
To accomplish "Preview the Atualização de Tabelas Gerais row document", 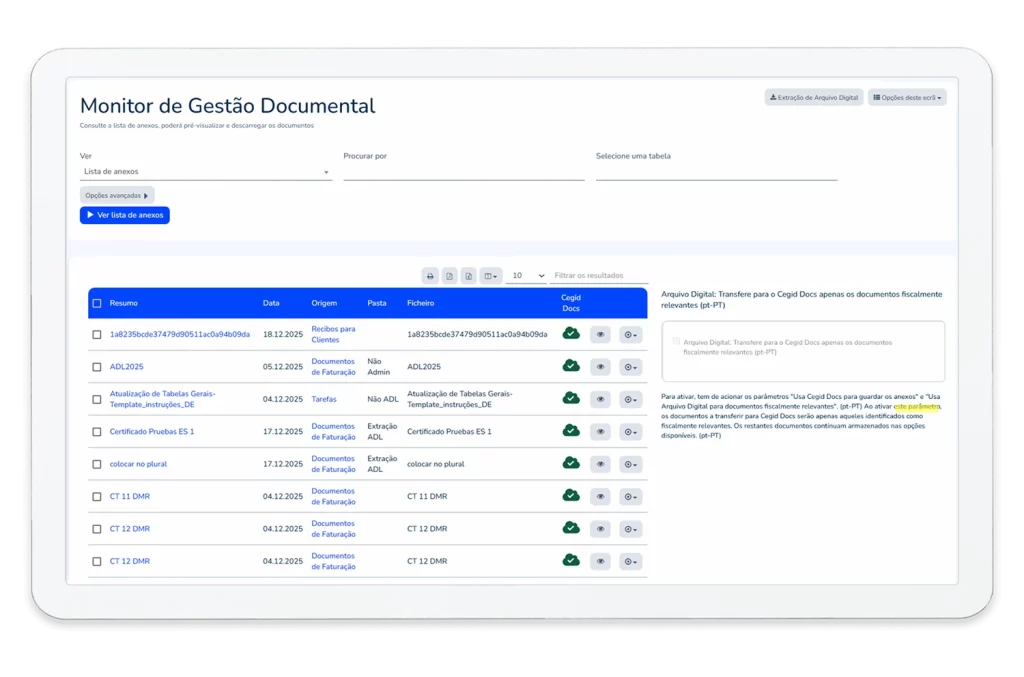I will pos(600,399).
